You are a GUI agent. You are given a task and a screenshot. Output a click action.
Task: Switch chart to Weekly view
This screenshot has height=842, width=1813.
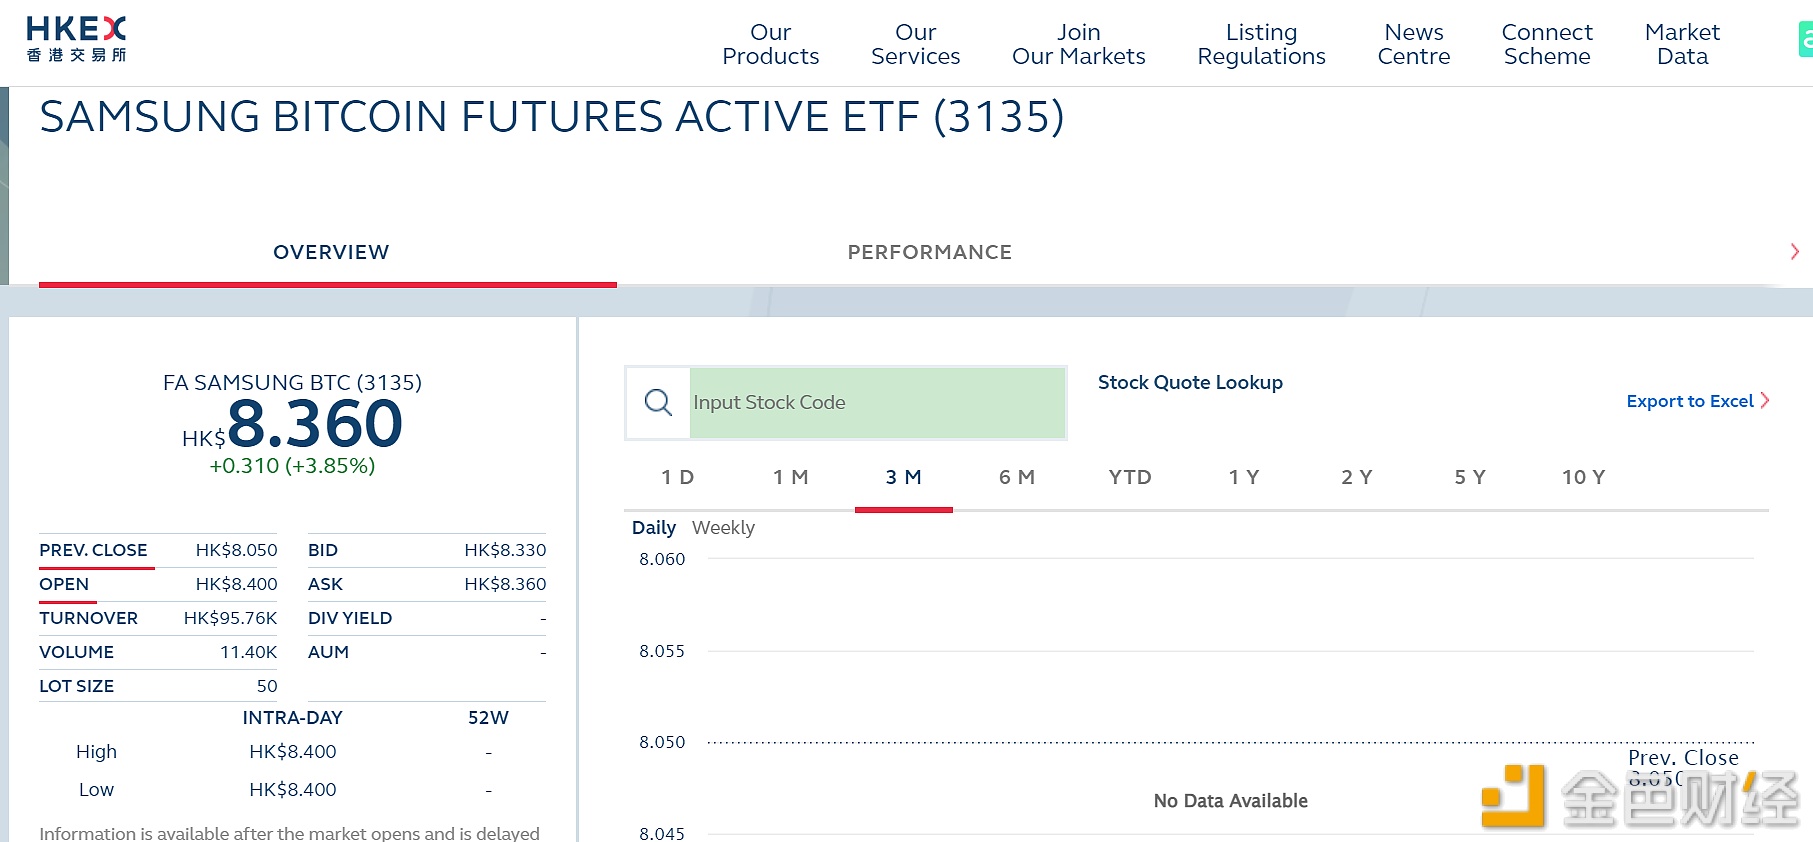(723, 528)
